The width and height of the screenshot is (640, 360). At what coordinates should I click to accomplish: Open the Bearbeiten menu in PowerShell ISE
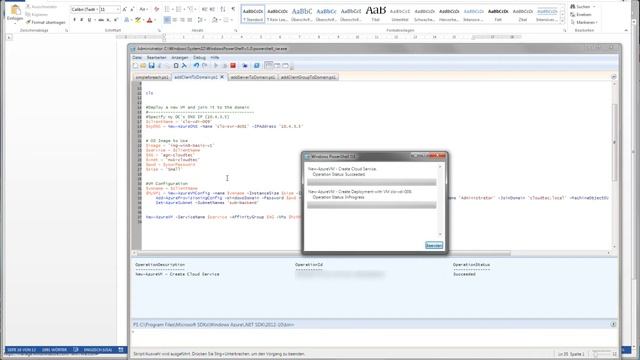tap(156, 58)
